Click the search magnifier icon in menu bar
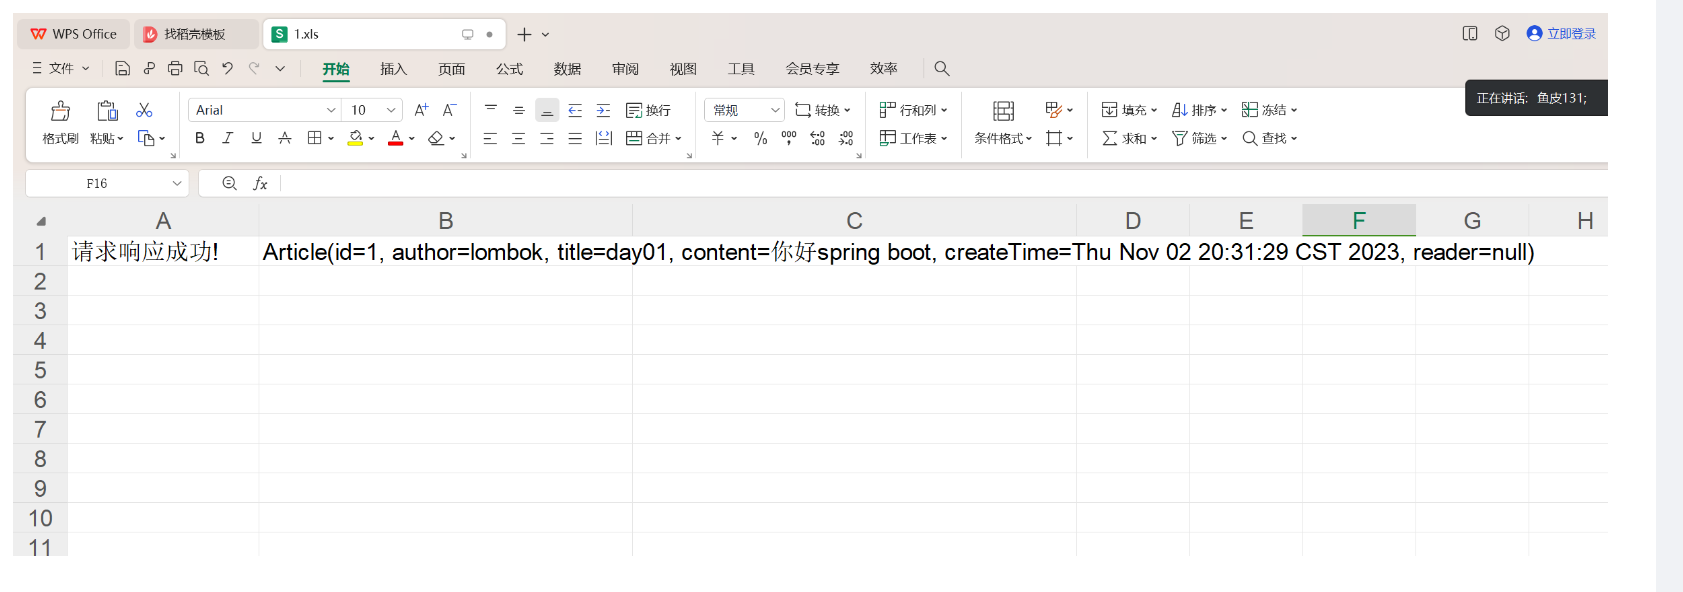 click(x=941, y=68)
